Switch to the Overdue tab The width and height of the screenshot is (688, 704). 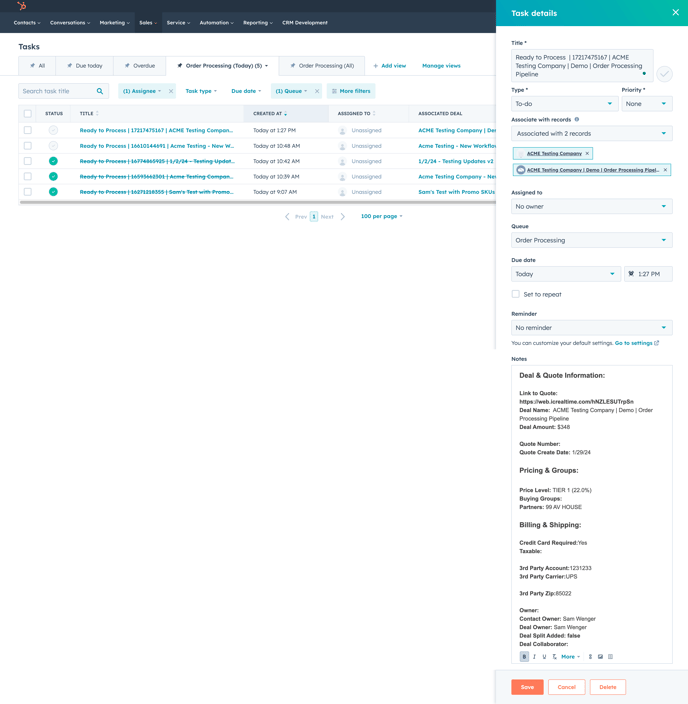140,66
